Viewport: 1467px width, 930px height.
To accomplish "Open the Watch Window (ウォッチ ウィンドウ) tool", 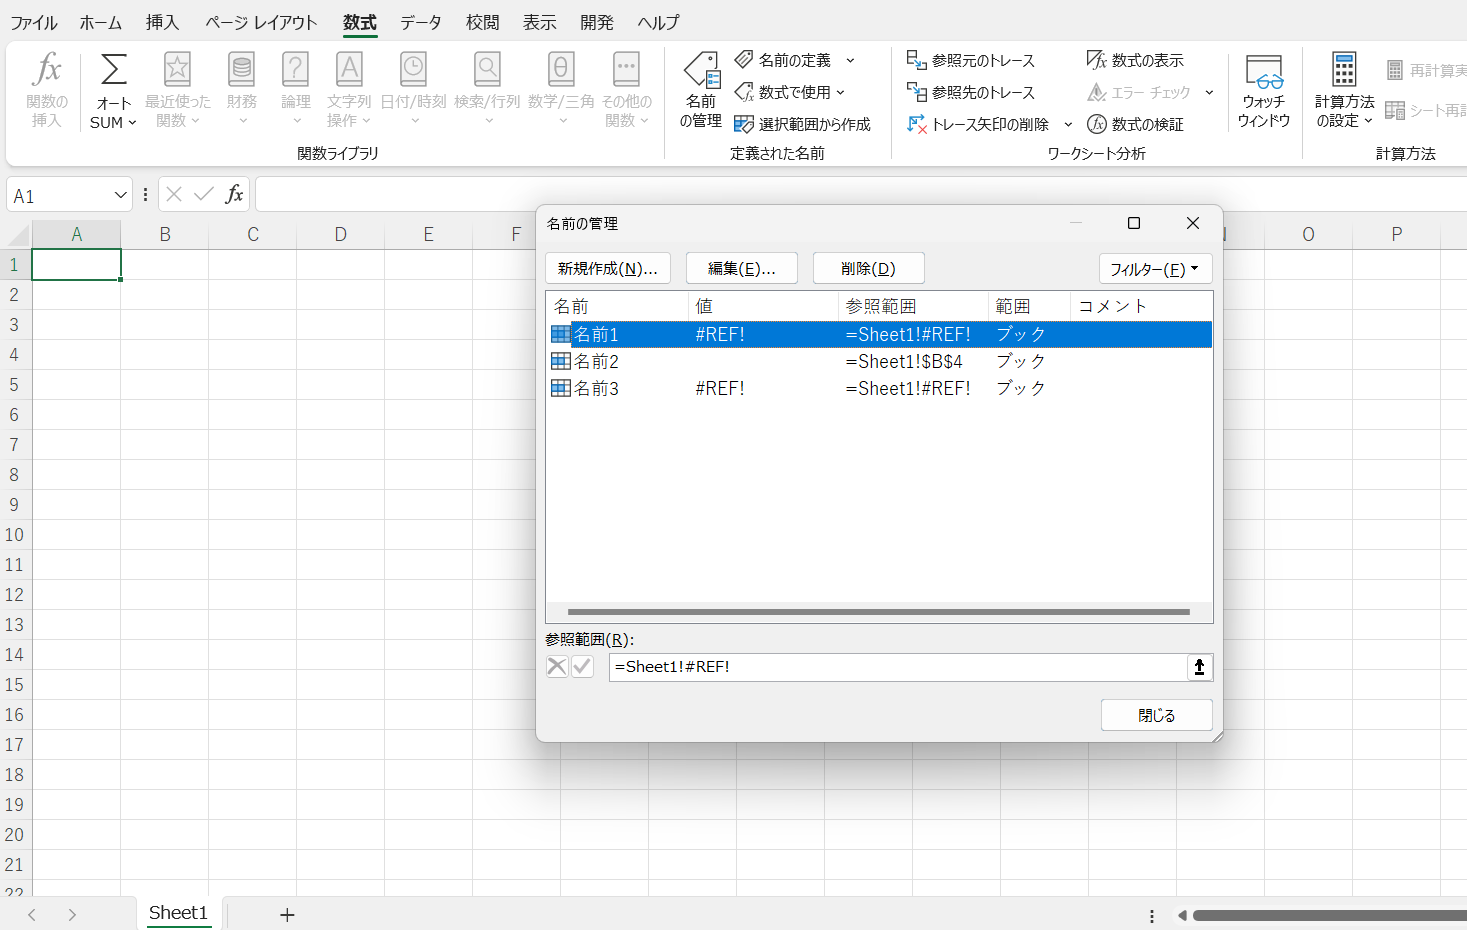I will tap(1263, 90).
